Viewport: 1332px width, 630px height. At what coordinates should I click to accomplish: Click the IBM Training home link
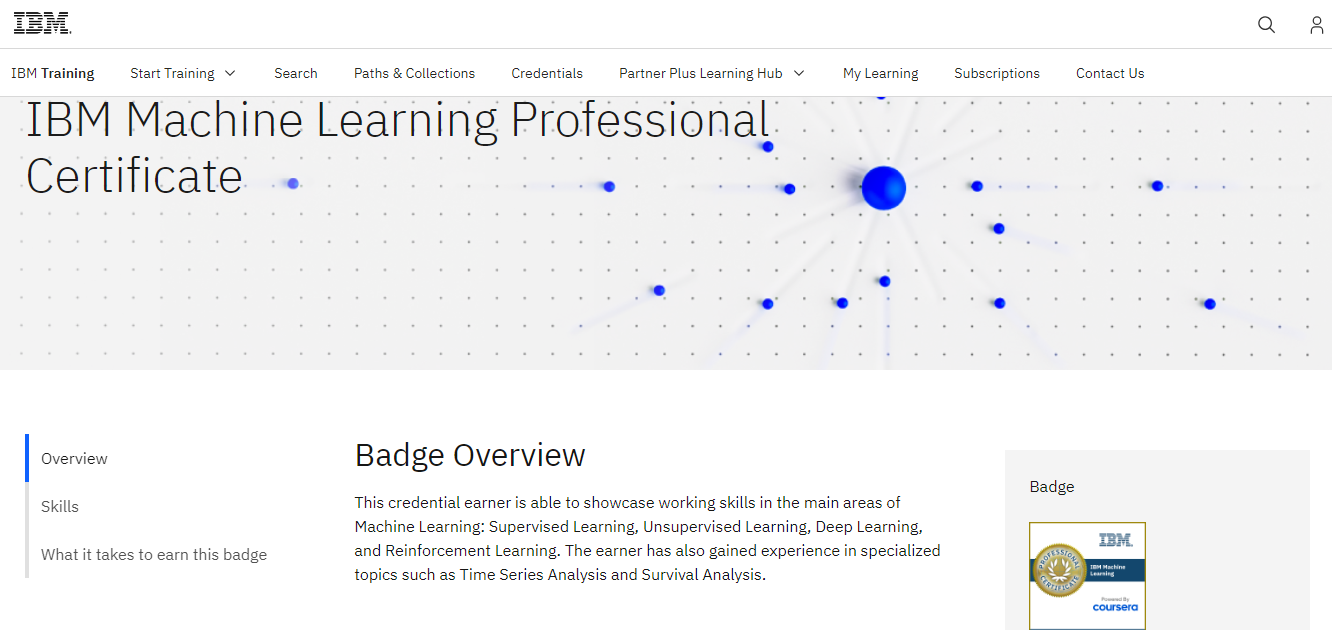pos(53,73)
